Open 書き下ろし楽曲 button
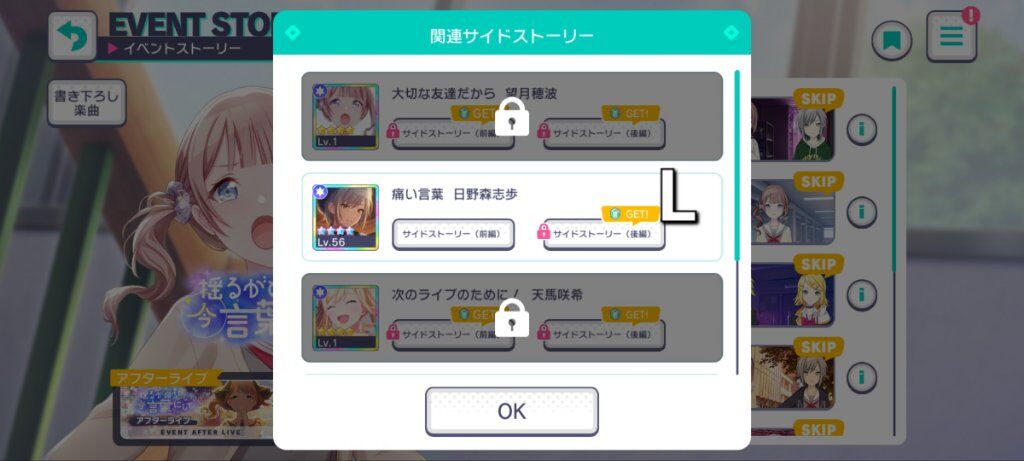1024x461 pixels. click(x=86, y=103)
